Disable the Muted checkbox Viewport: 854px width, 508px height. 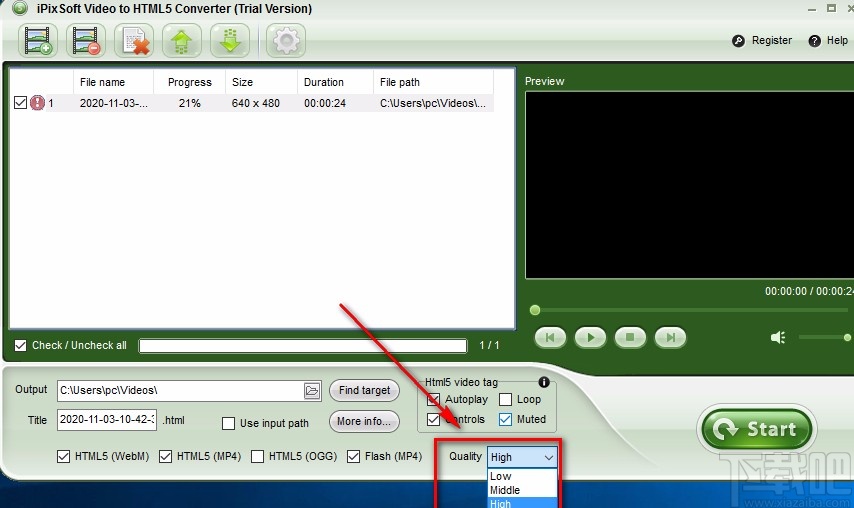(505, 419)
